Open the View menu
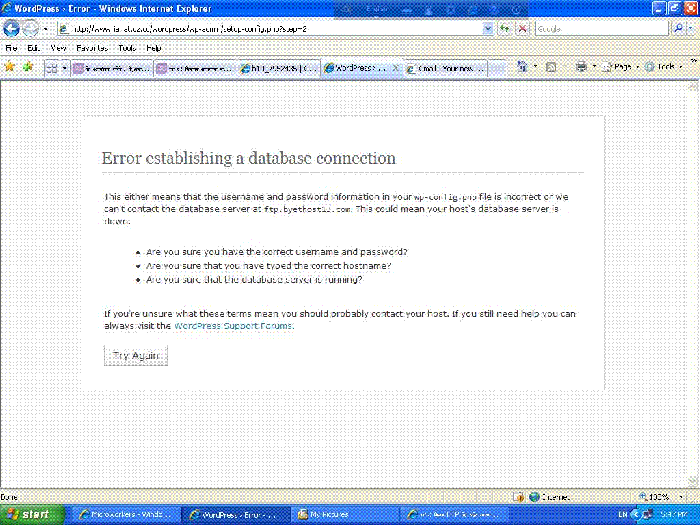Image resolution: width=700 pixels, height=525 pixels. coord(58,48)
